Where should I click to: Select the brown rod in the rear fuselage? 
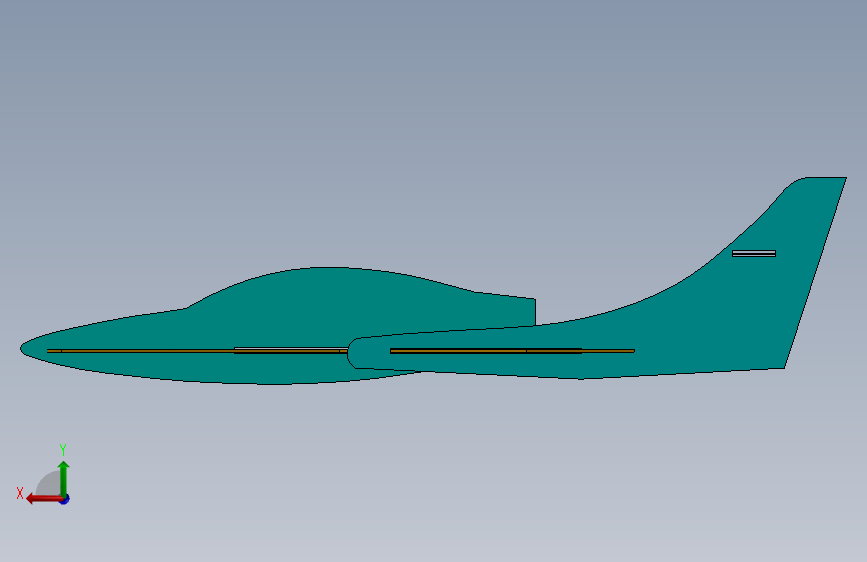512,351
